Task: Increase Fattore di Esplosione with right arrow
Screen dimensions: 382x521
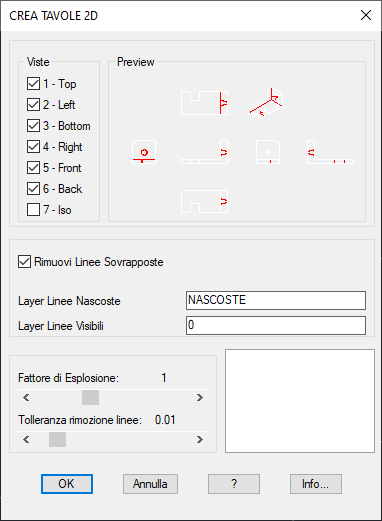Action: 200,397
